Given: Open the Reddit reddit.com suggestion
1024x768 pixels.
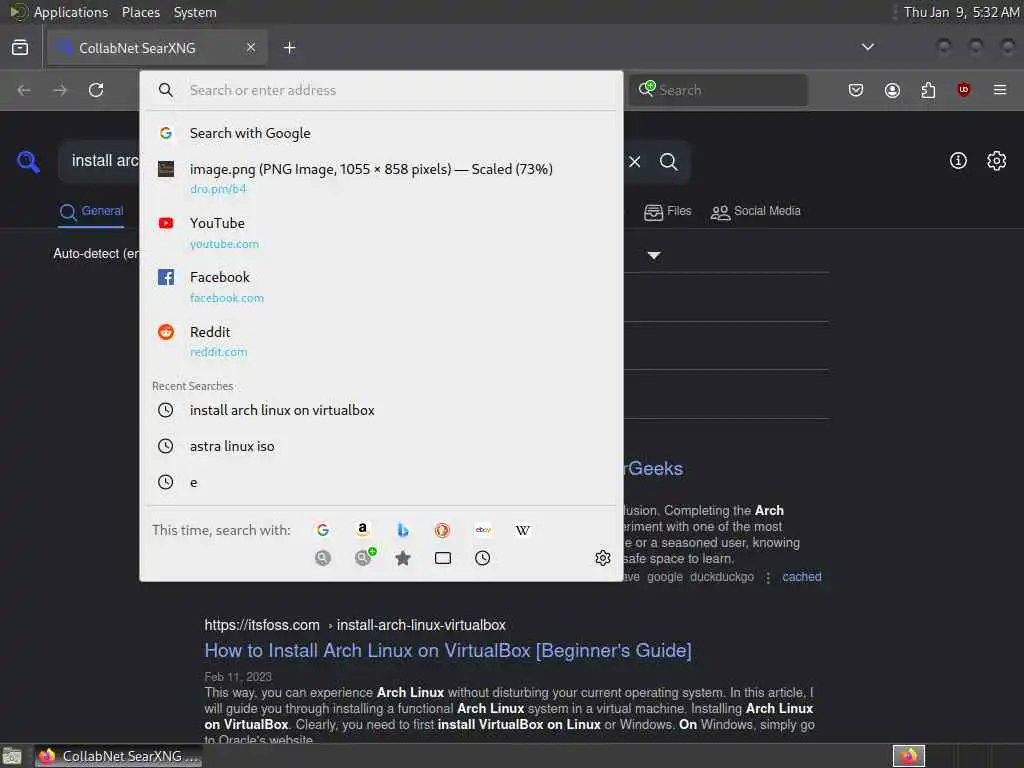Looking at the screenshot, I should [381, 341].
